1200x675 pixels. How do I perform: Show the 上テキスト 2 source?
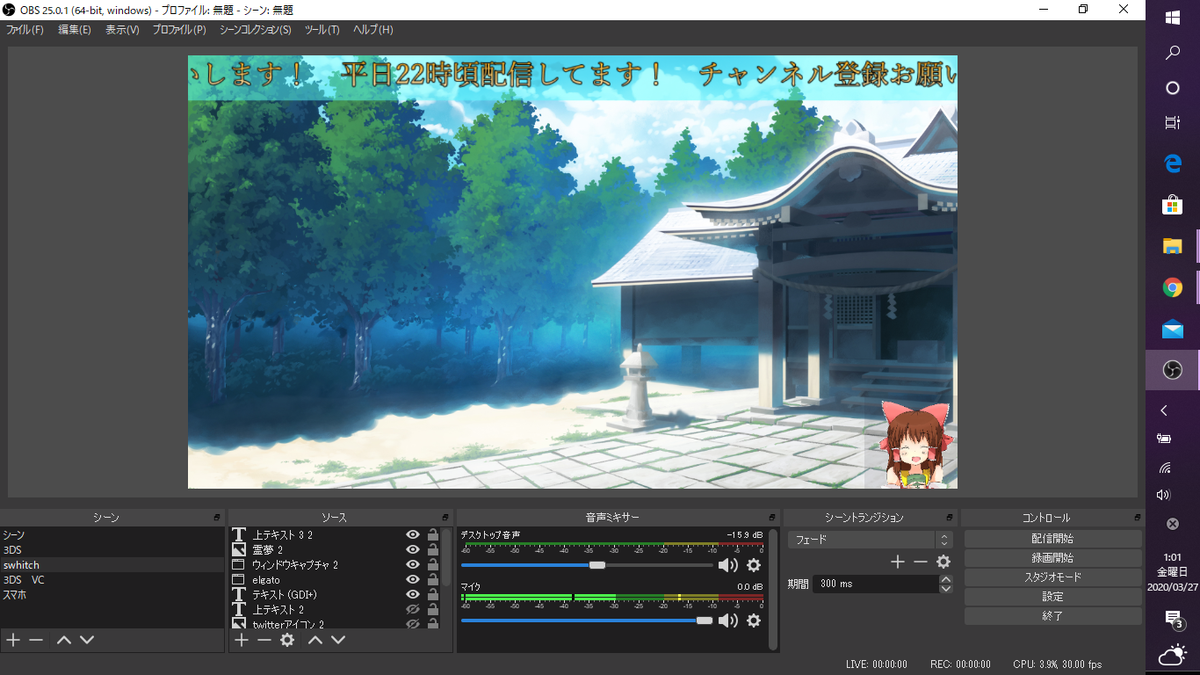(x=412, y=610)
